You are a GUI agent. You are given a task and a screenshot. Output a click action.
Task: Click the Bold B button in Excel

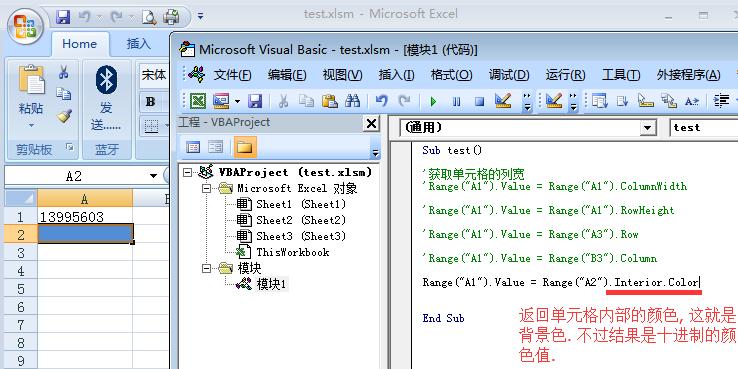click(151, 102)
